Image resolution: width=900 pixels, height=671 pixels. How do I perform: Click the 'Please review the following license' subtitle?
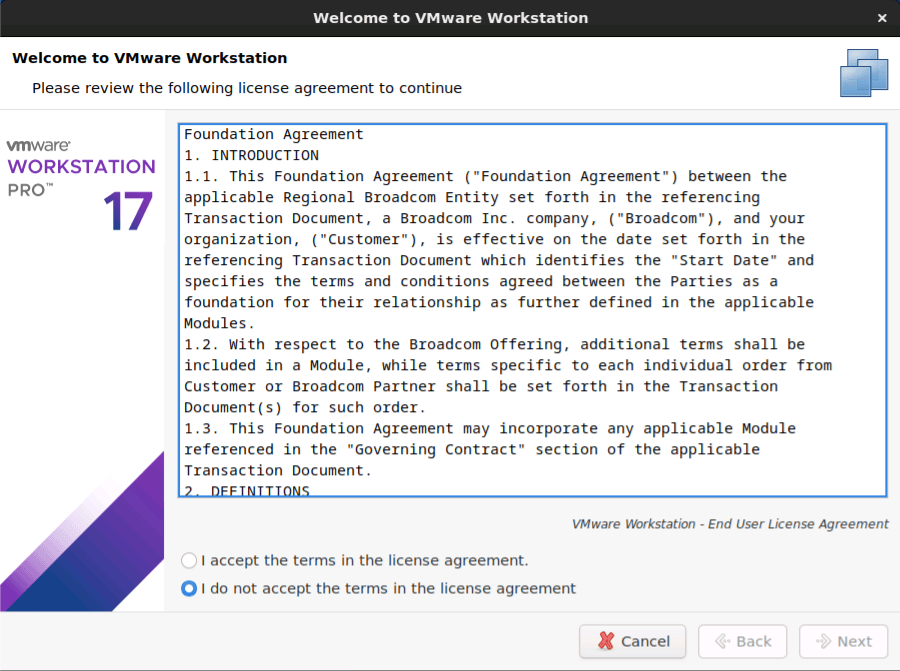pos(246,88)
